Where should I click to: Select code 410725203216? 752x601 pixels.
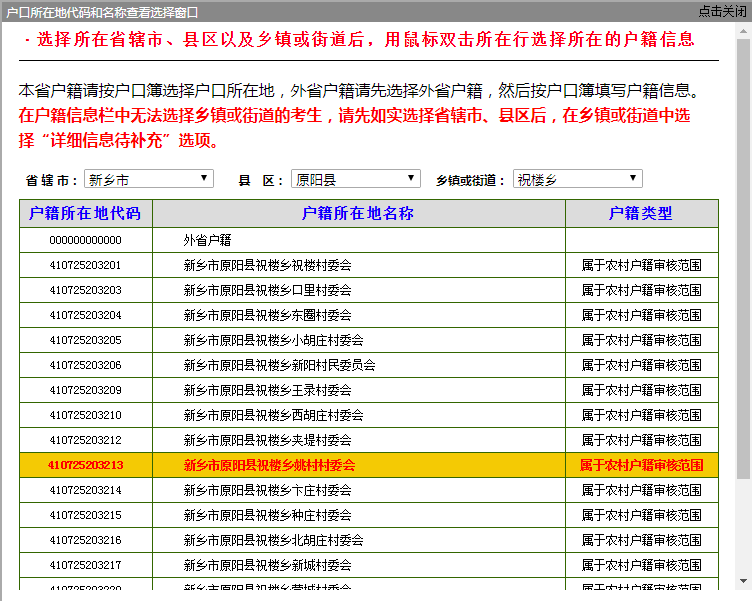(86, 540)
